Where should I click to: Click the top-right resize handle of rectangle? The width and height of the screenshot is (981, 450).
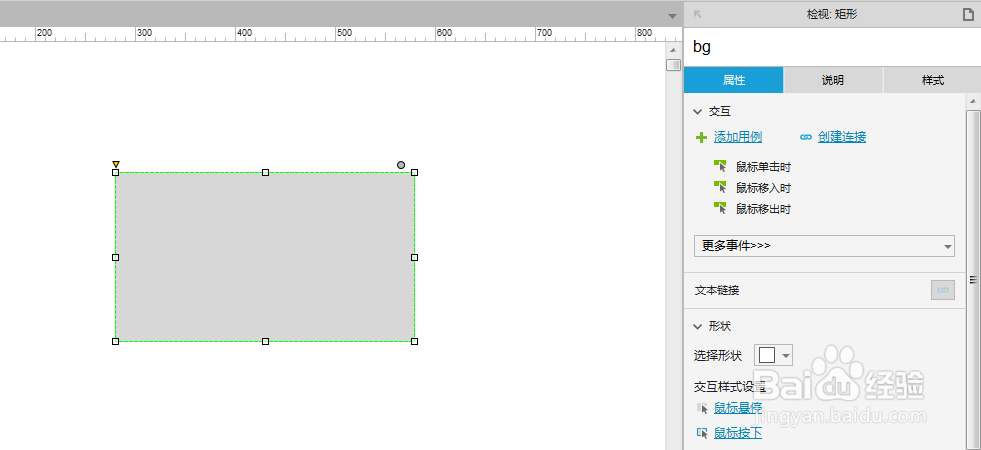click(414, 172)
